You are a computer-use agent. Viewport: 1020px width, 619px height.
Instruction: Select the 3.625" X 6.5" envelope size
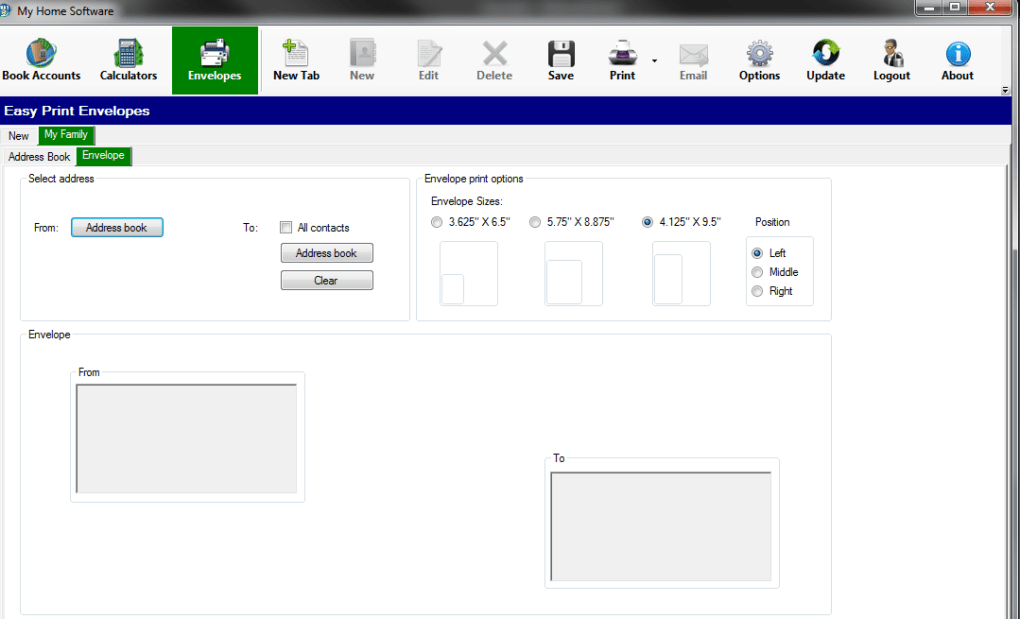coord(436,221)
